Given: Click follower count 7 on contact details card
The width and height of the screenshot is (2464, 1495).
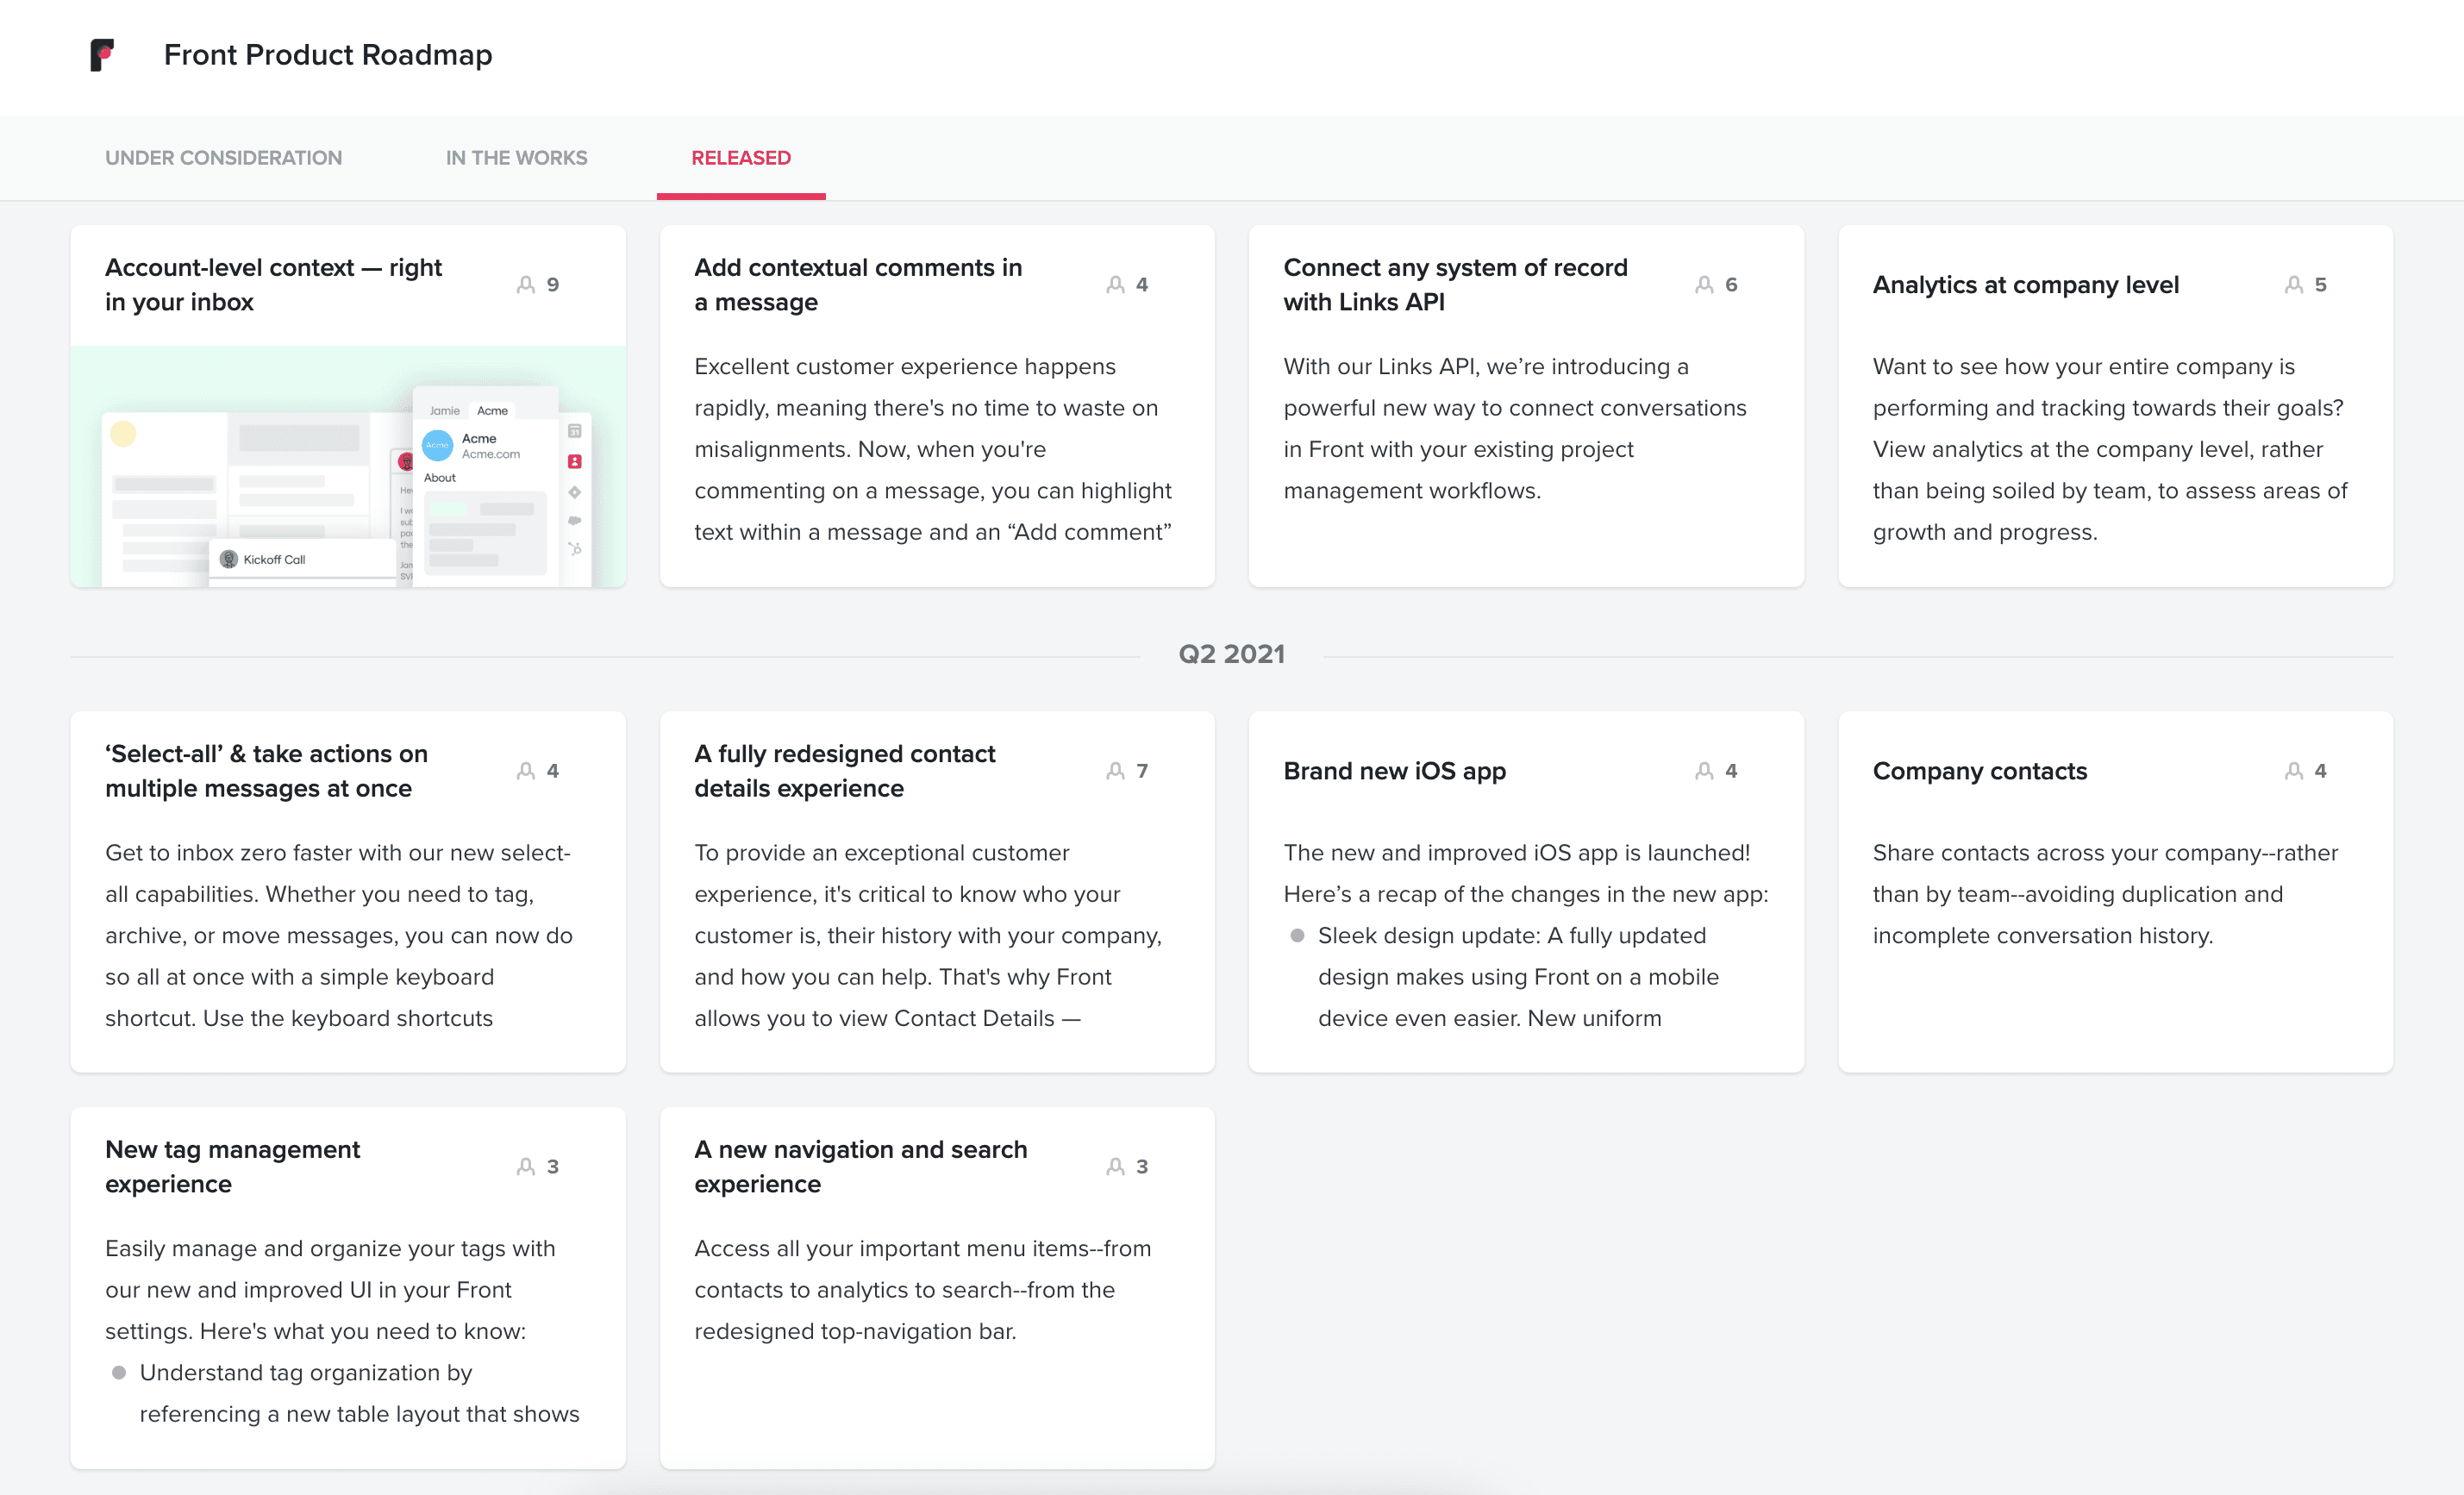Looking at the screenshot, I should [x=1142, y=771].
